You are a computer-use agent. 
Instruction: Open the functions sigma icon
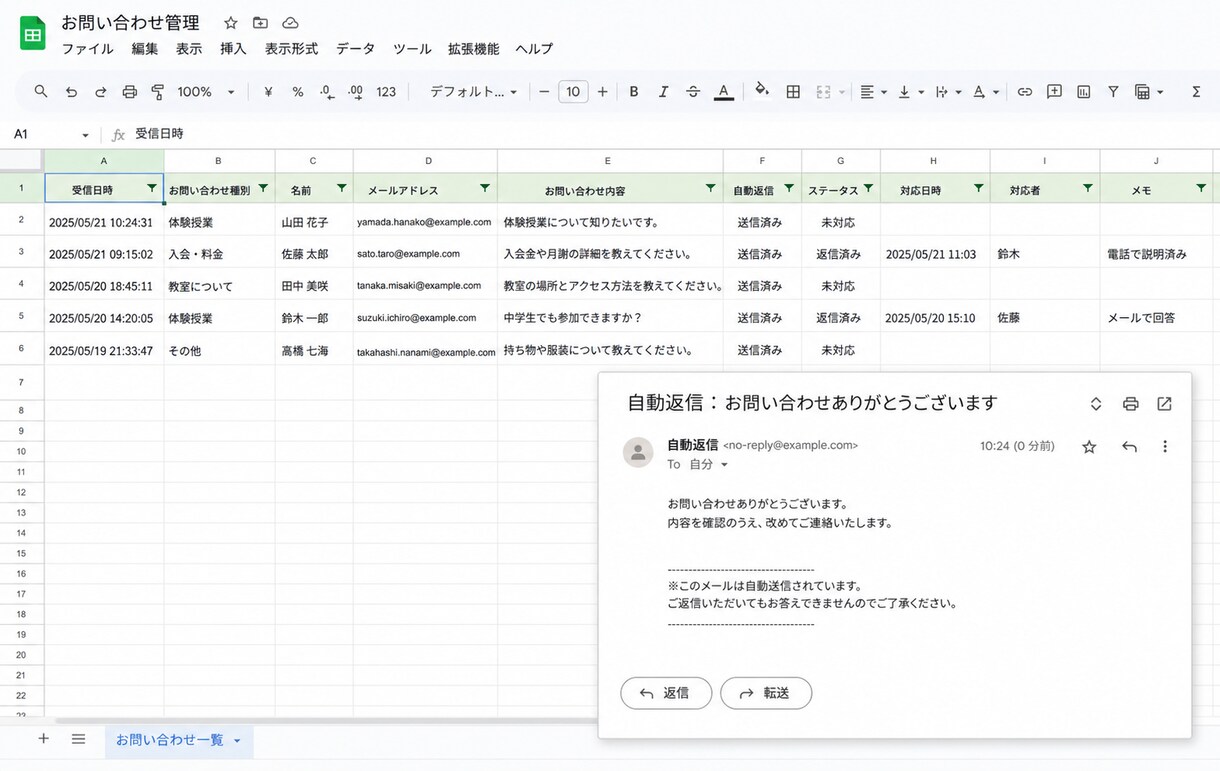click(x=1196, y=91)
